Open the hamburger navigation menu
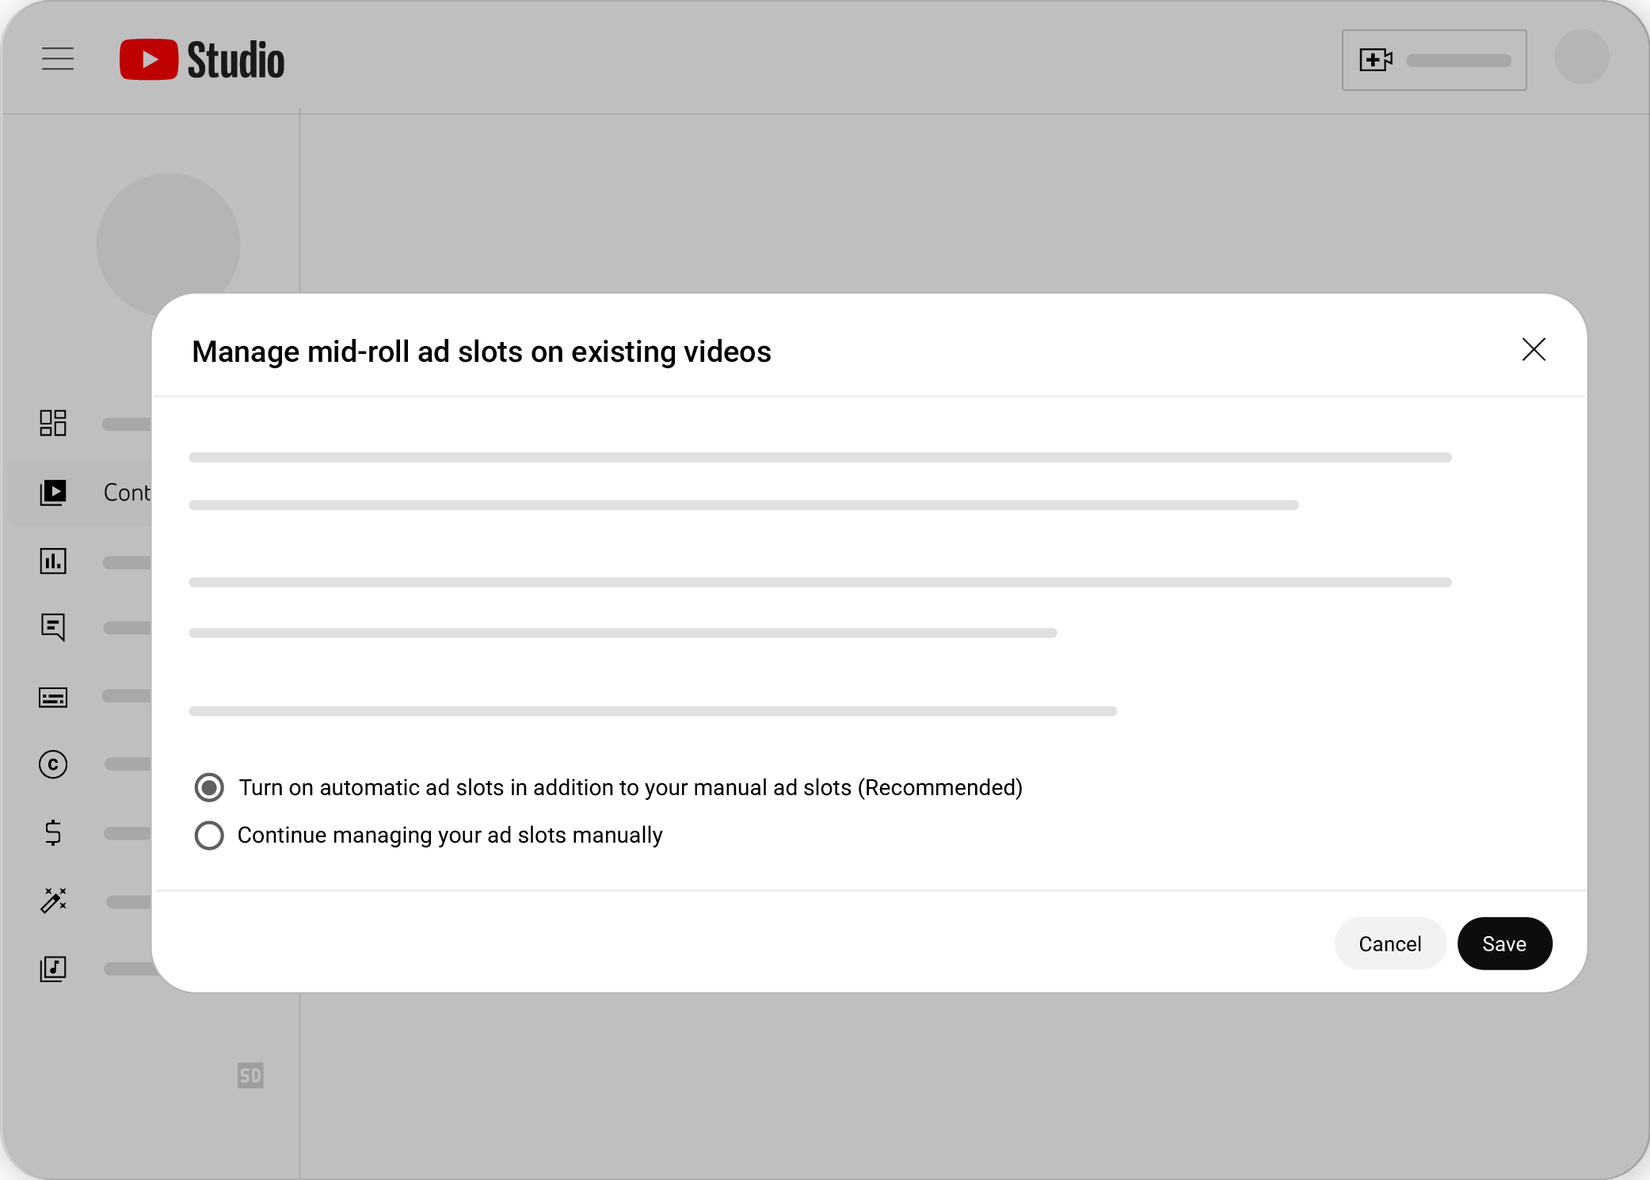 coord(58,59)
